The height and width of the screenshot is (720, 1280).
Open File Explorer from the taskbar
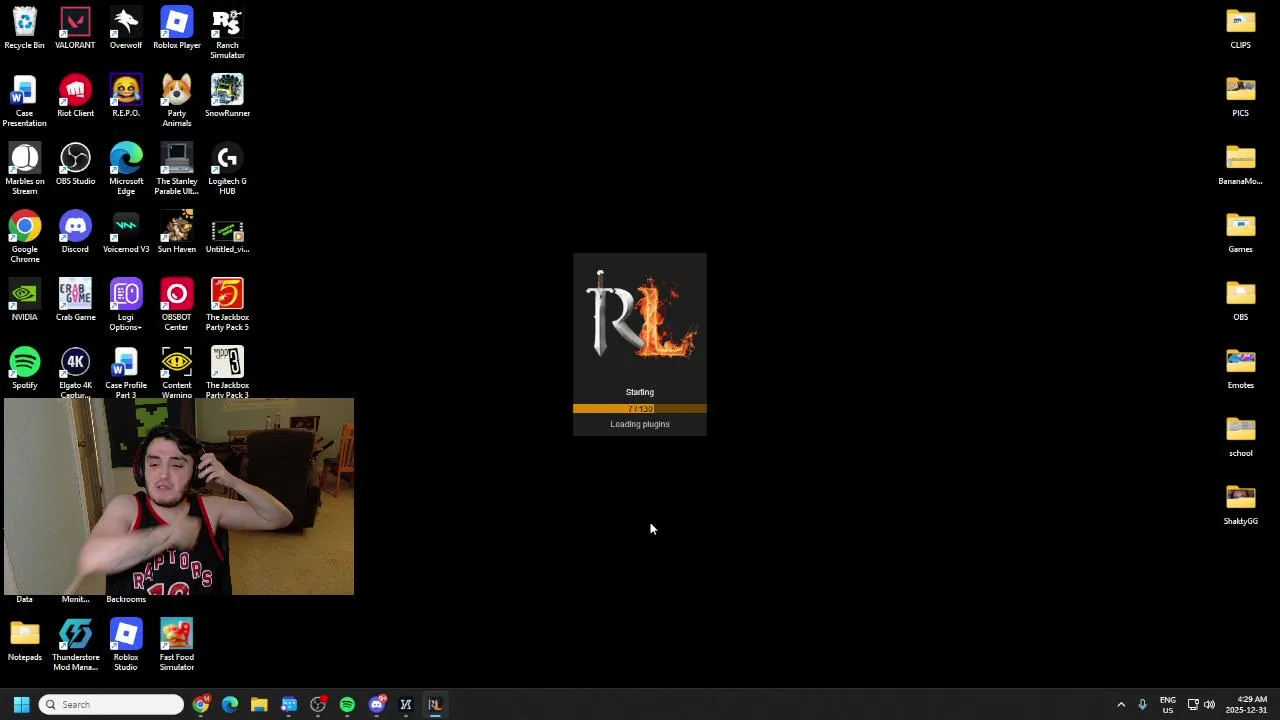[x=259, y=705]
